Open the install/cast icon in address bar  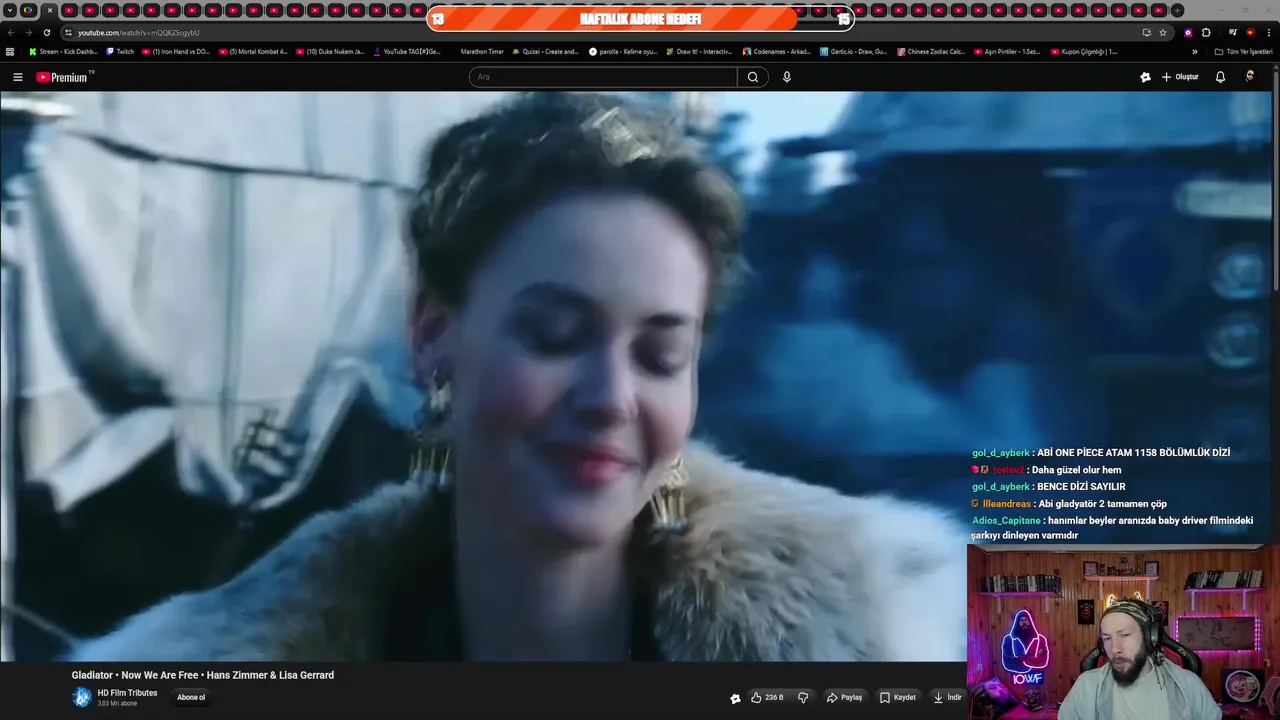click(x=1146, y=32)
